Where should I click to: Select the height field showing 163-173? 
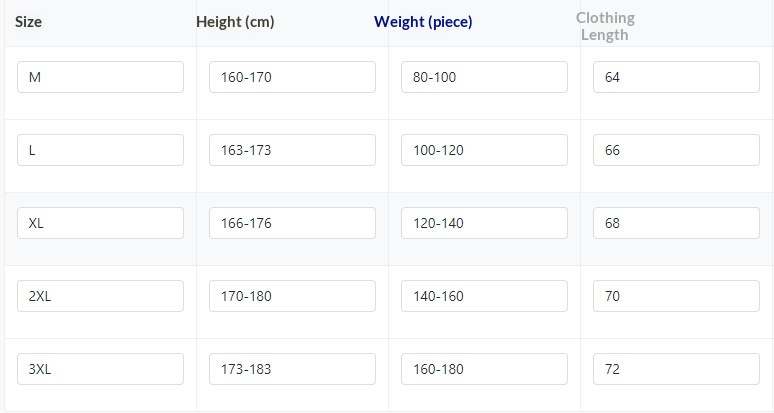292,150
